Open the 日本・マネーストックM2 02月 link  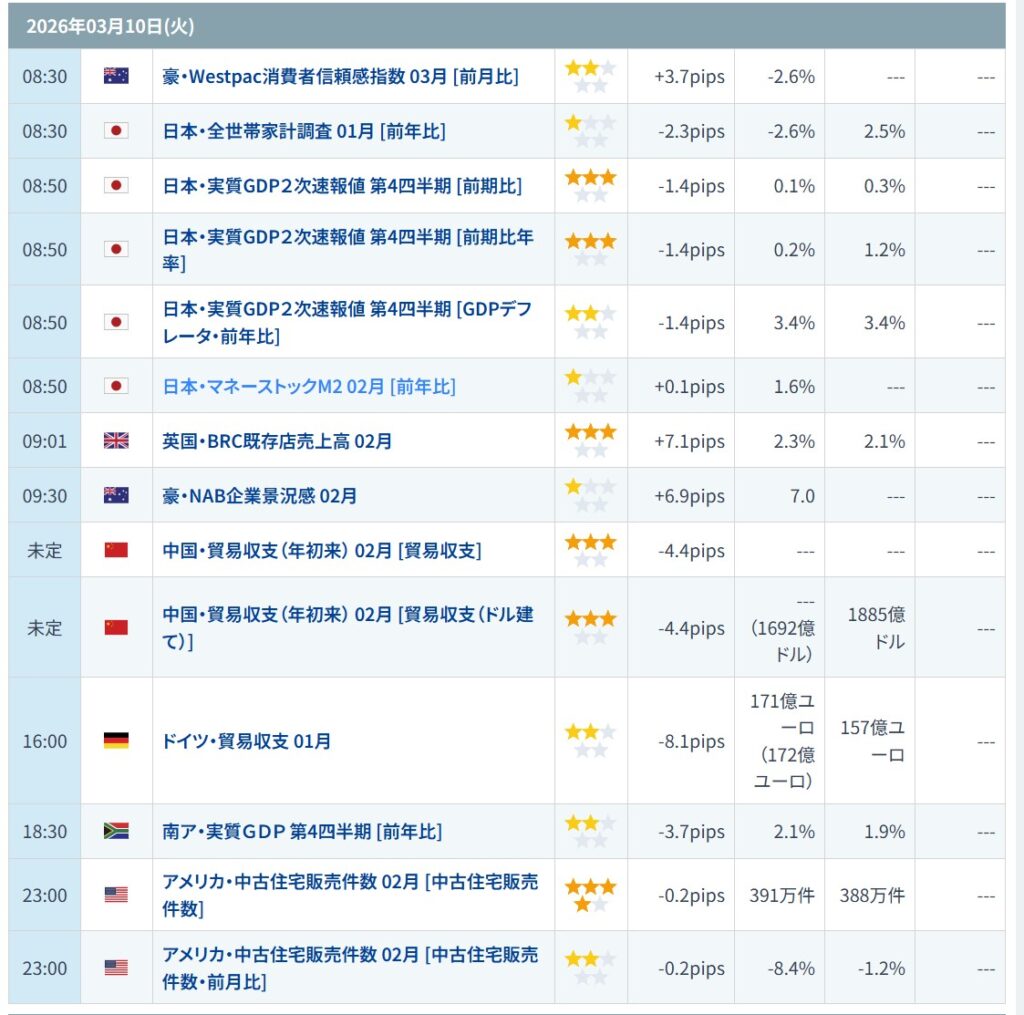coord(308,386)
